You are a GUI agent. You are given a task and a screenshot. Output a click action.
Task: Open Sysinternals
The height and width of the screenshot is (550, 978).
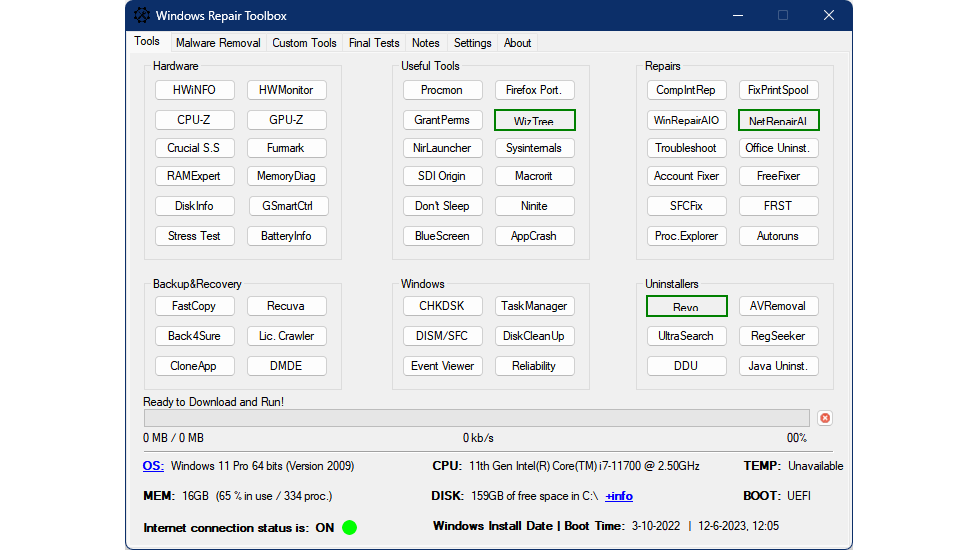535,148
